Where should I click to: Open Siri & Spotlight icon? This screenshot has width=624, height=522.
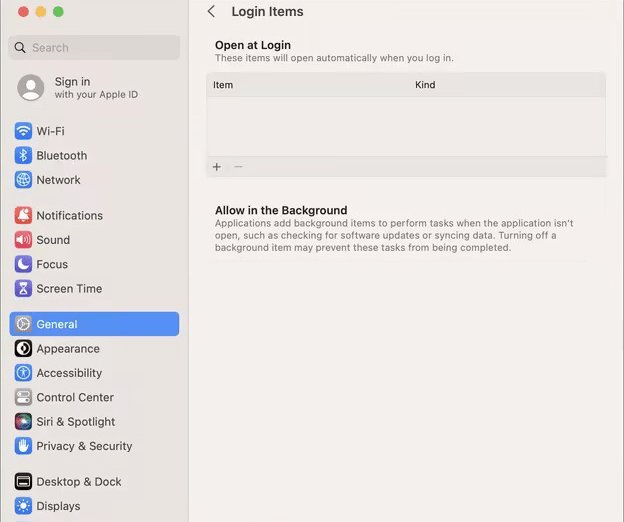pos(23,422)
